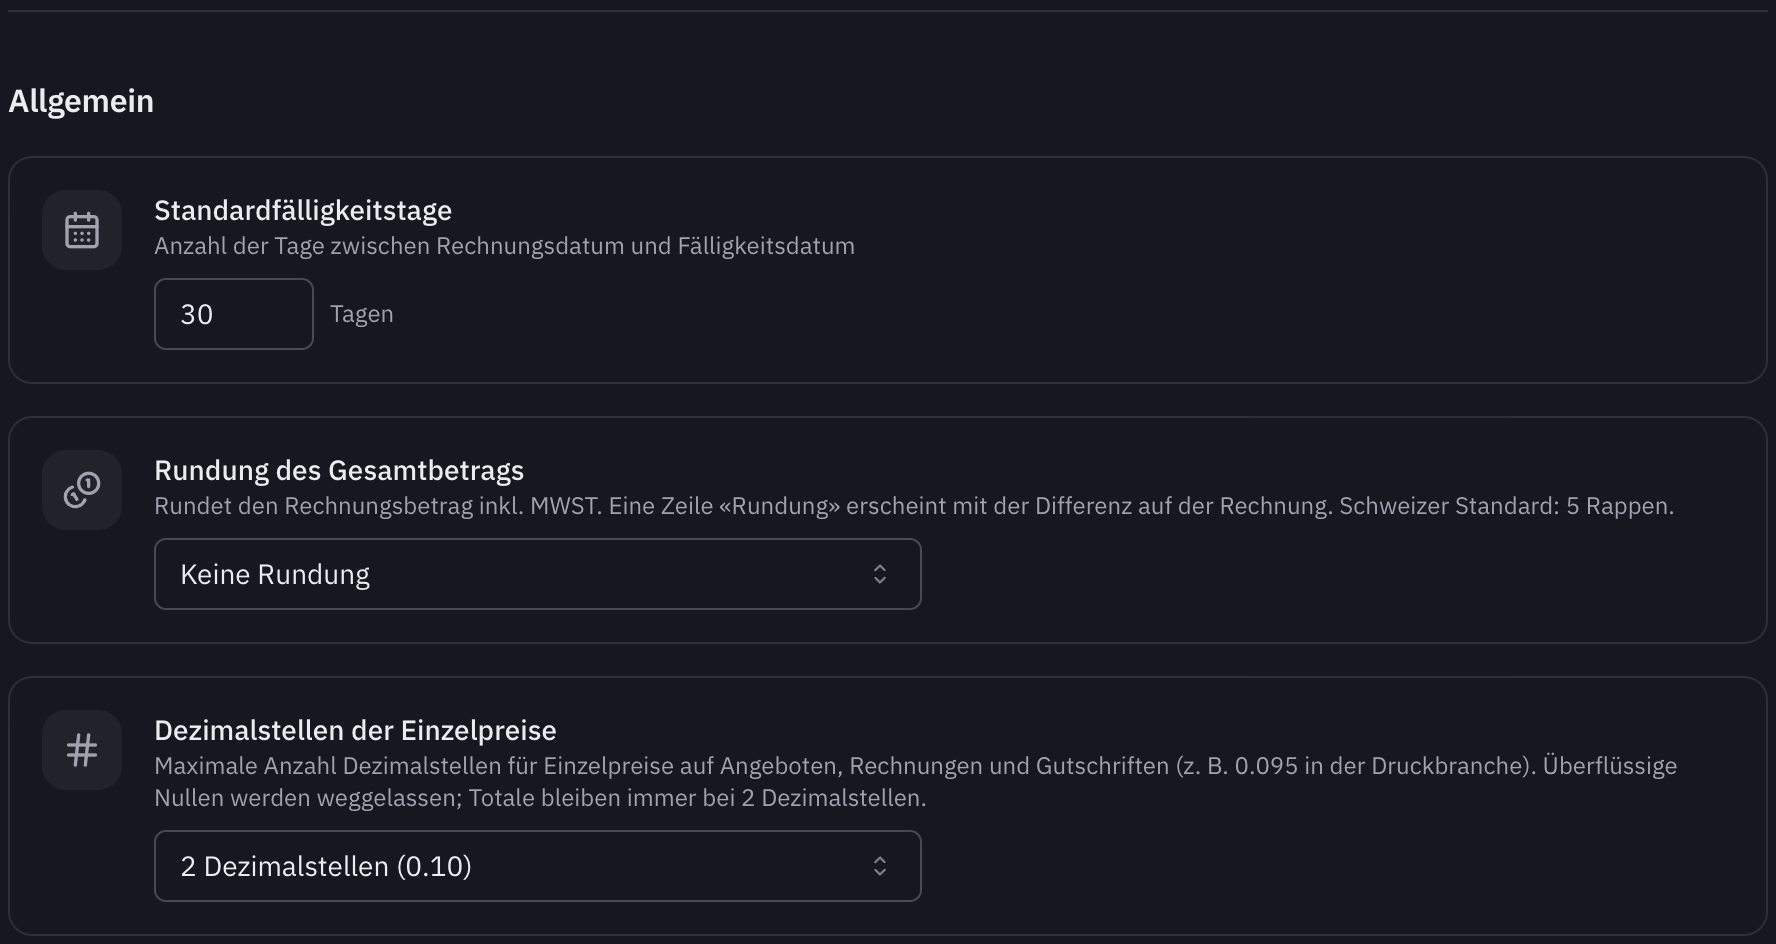Click the chevron arrows in the Dezimalstellen select
The height and width of the screenshot is (944, 1776).
pos(880,866)
